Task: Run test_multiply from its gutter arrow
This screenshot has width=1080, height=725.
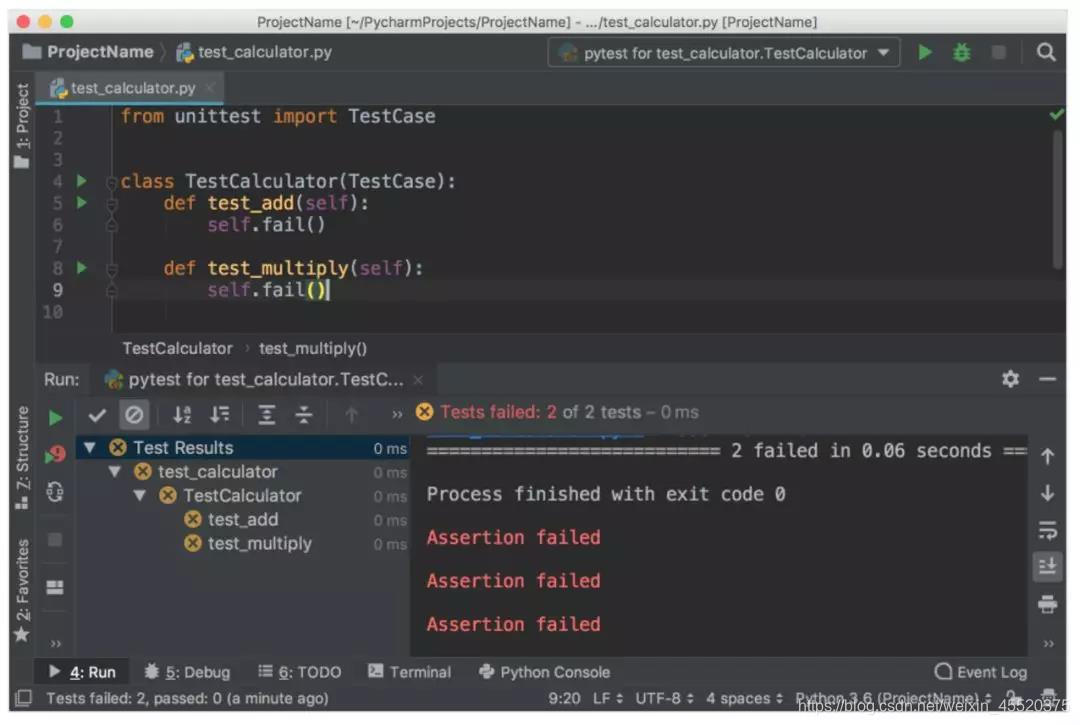Action: coord(82,268)
